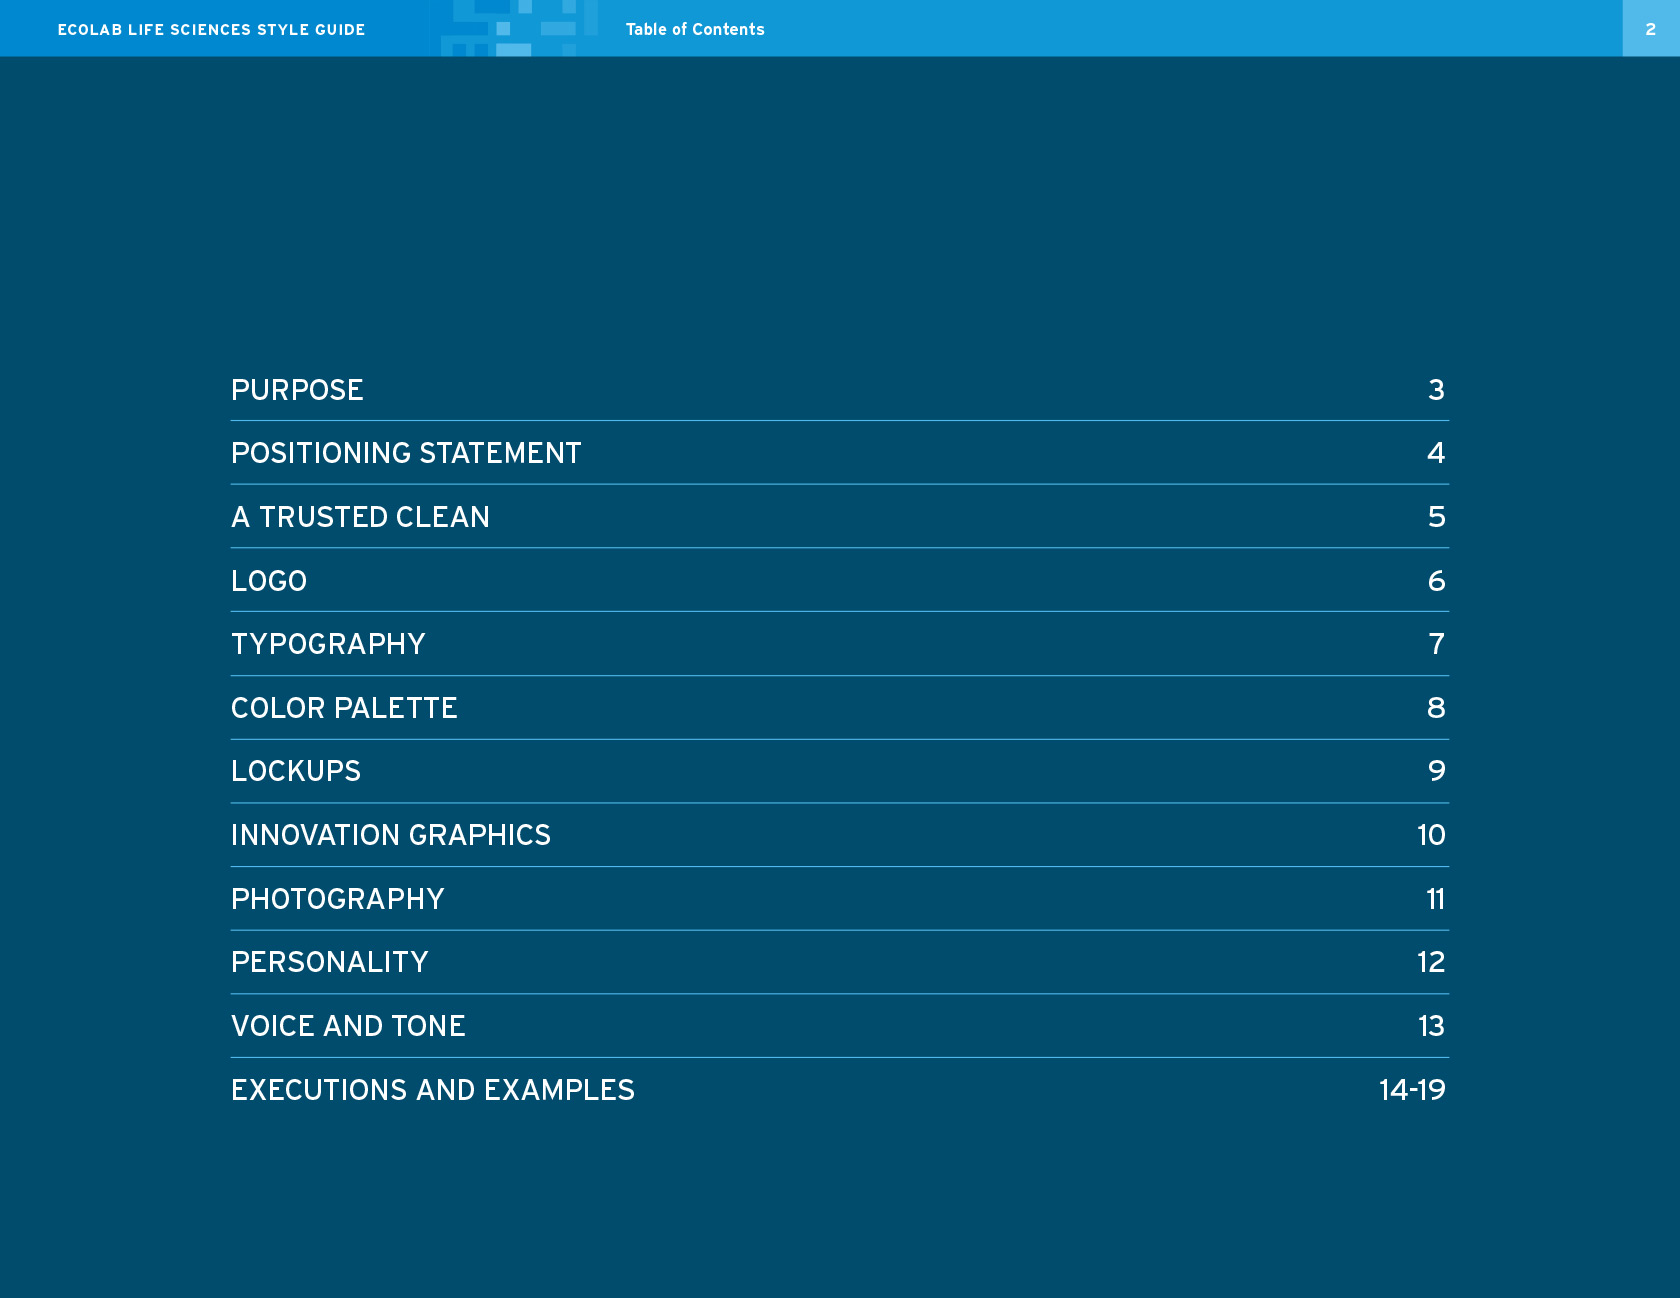
Task: Open the PURPOSE contents entry
Action: tap(297, 390)
